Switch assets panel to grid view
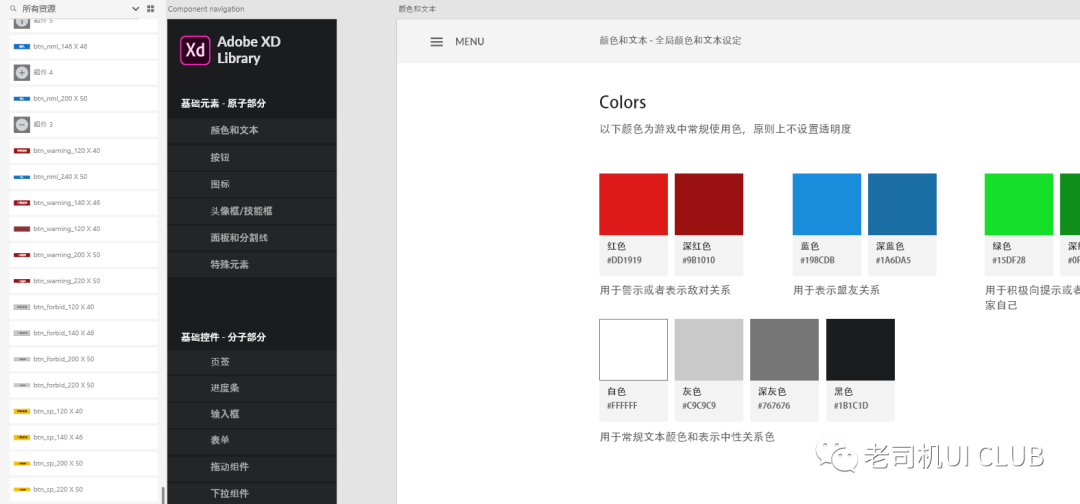 (x=150, y=9)
